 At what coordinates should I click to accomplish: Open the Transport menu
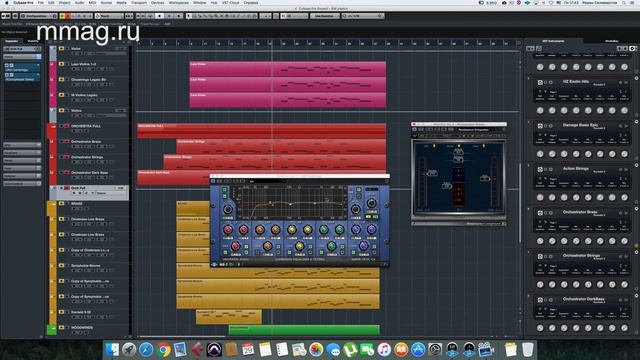point(139,2)
